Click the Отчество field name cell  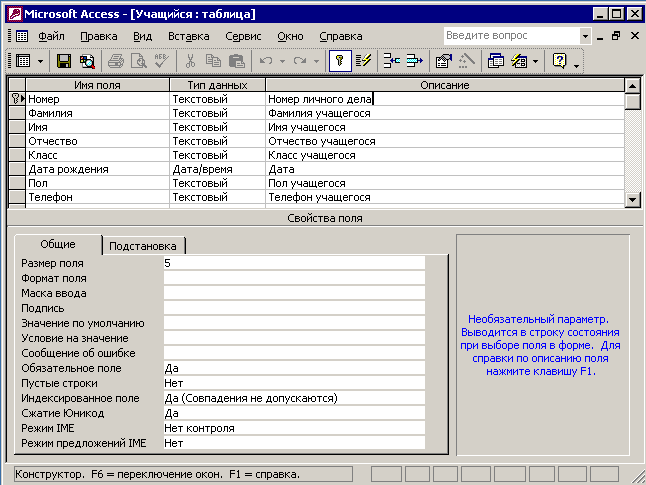pos(98,141)
